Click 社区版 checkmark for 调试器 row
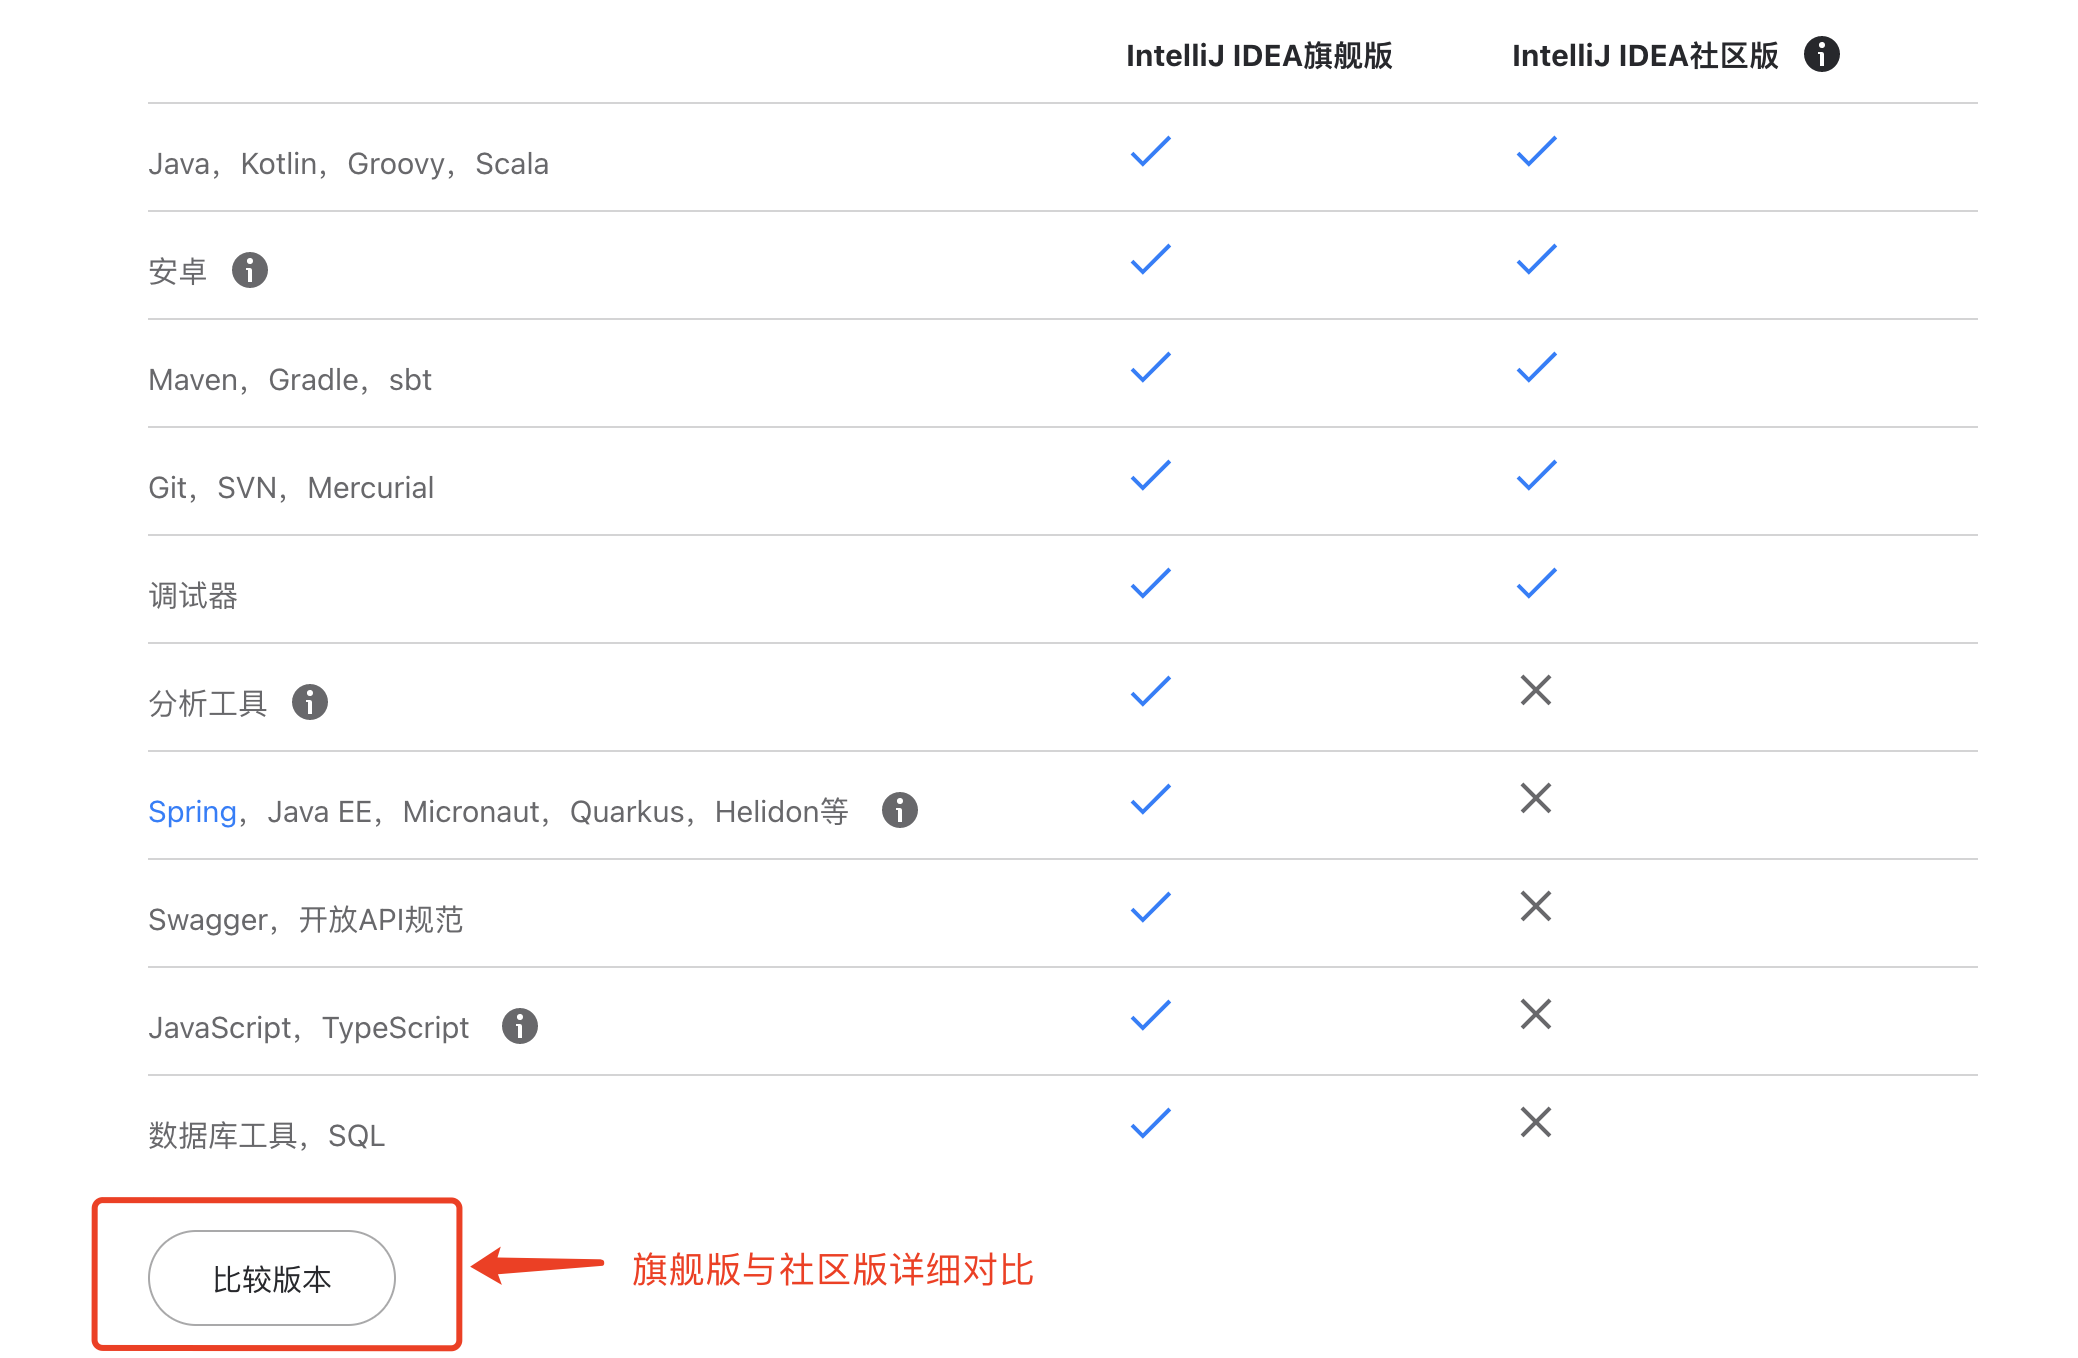2078x1358 pixels. 1536,584
